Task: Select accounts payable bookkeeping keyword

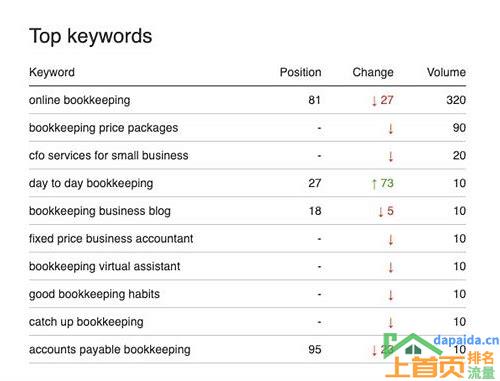Action: click(x=110, y=350)
